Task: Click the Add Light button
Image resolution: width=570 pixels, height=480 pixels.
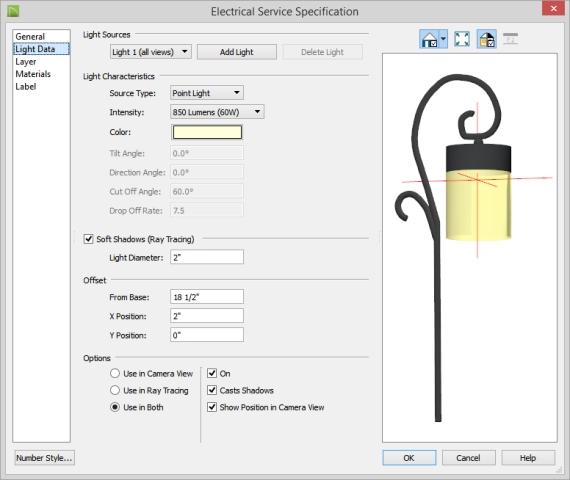Action: pyautogui.click(x=237, y=52)
